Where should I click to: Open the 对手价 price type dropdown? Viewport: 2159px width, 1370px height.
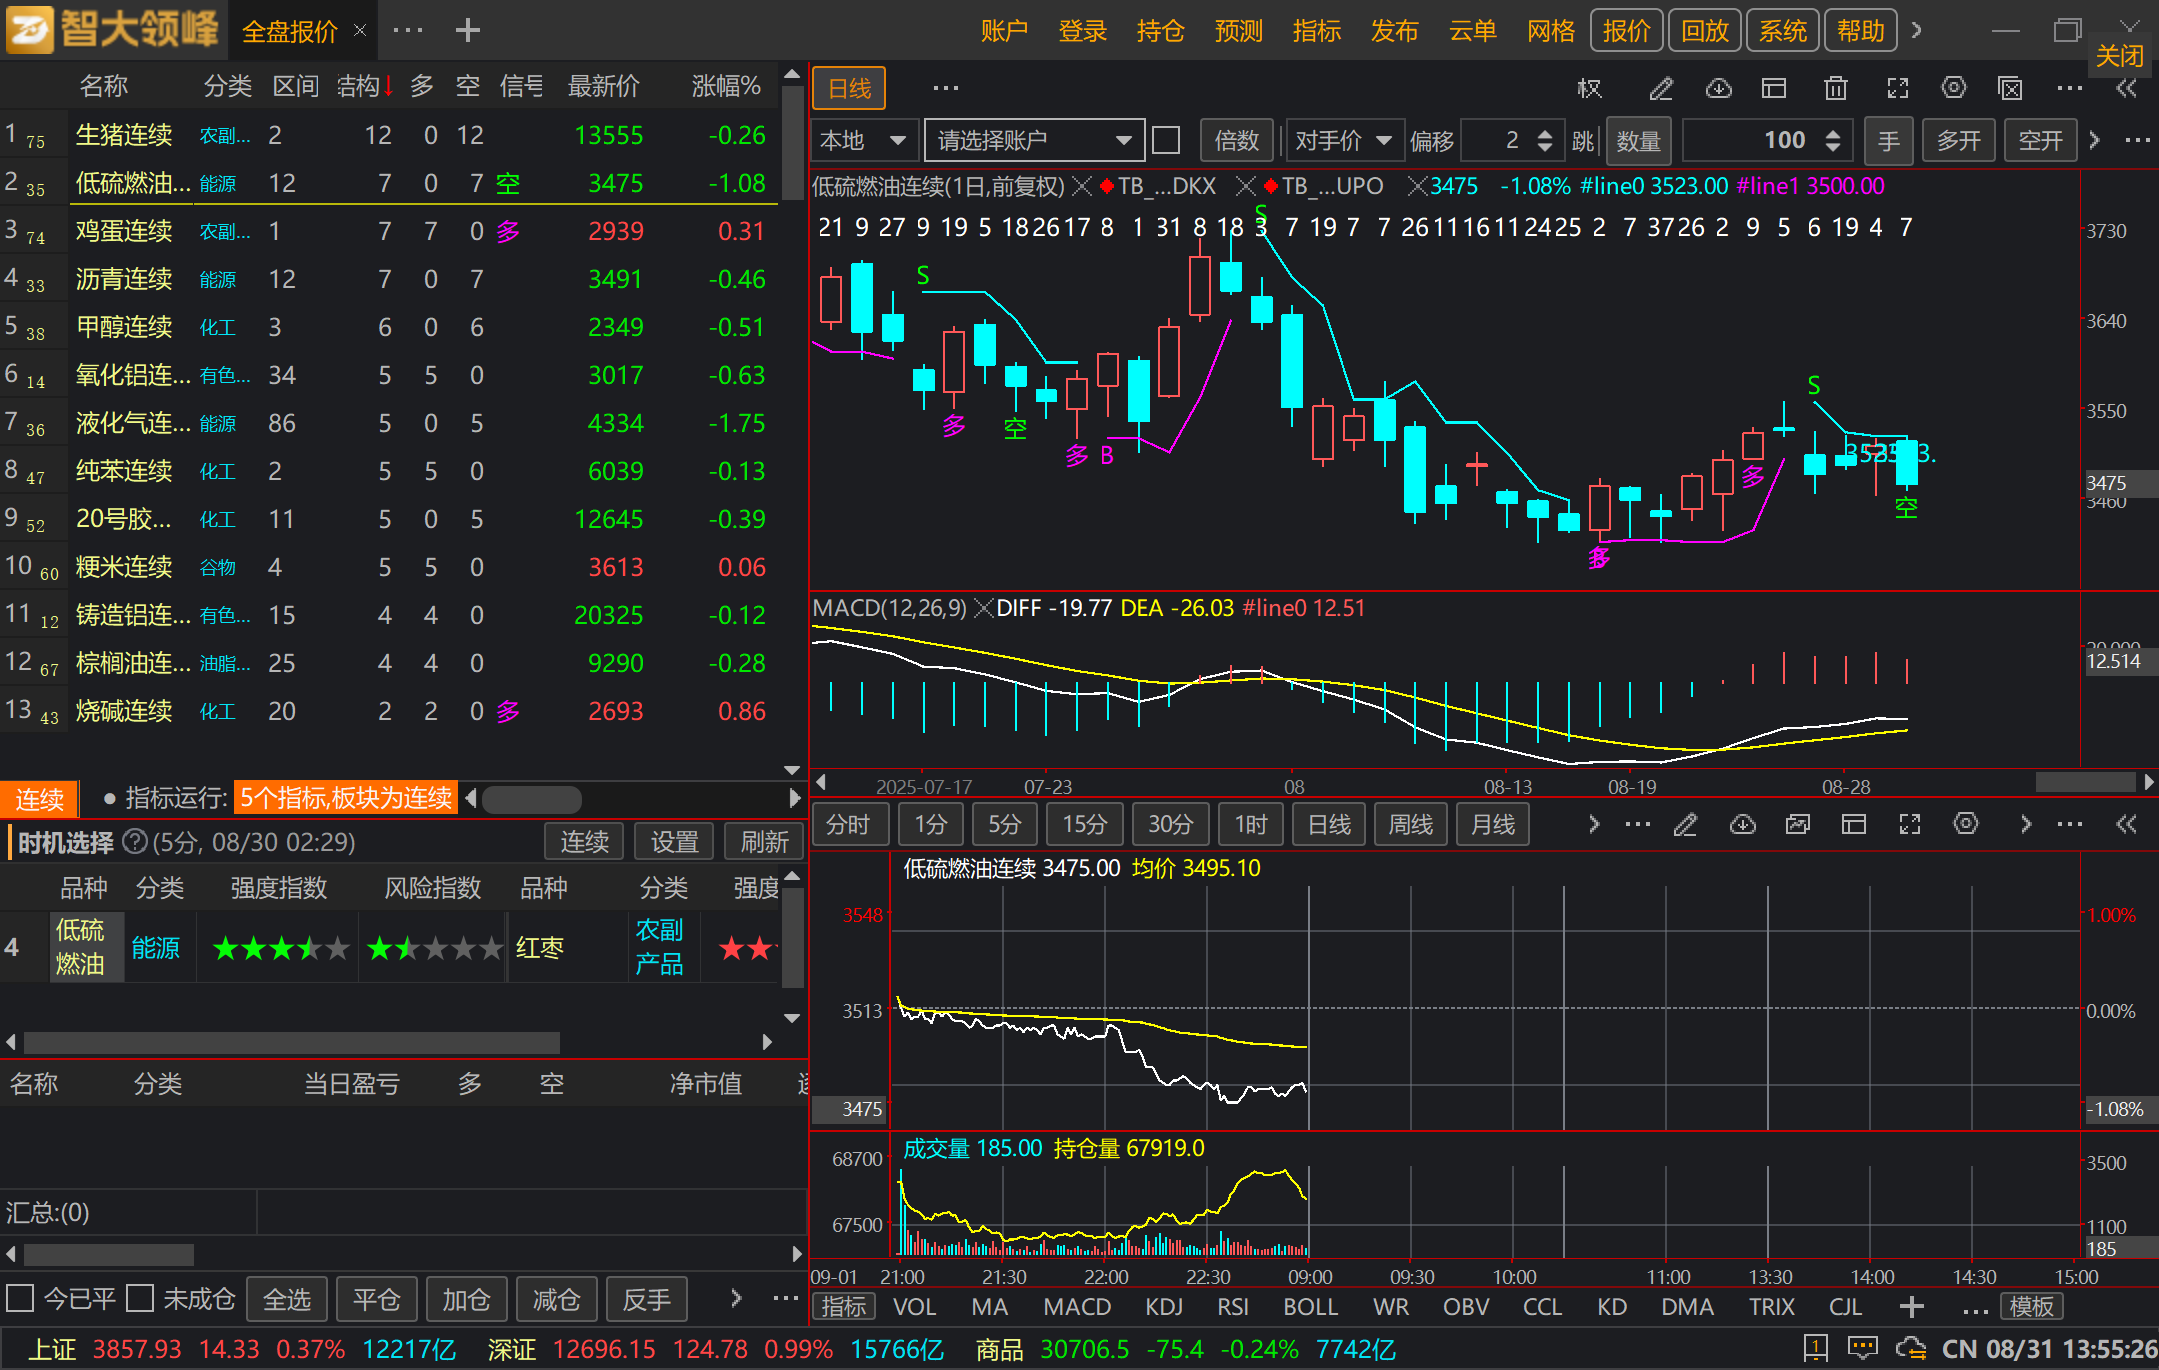pos(1342,140)
